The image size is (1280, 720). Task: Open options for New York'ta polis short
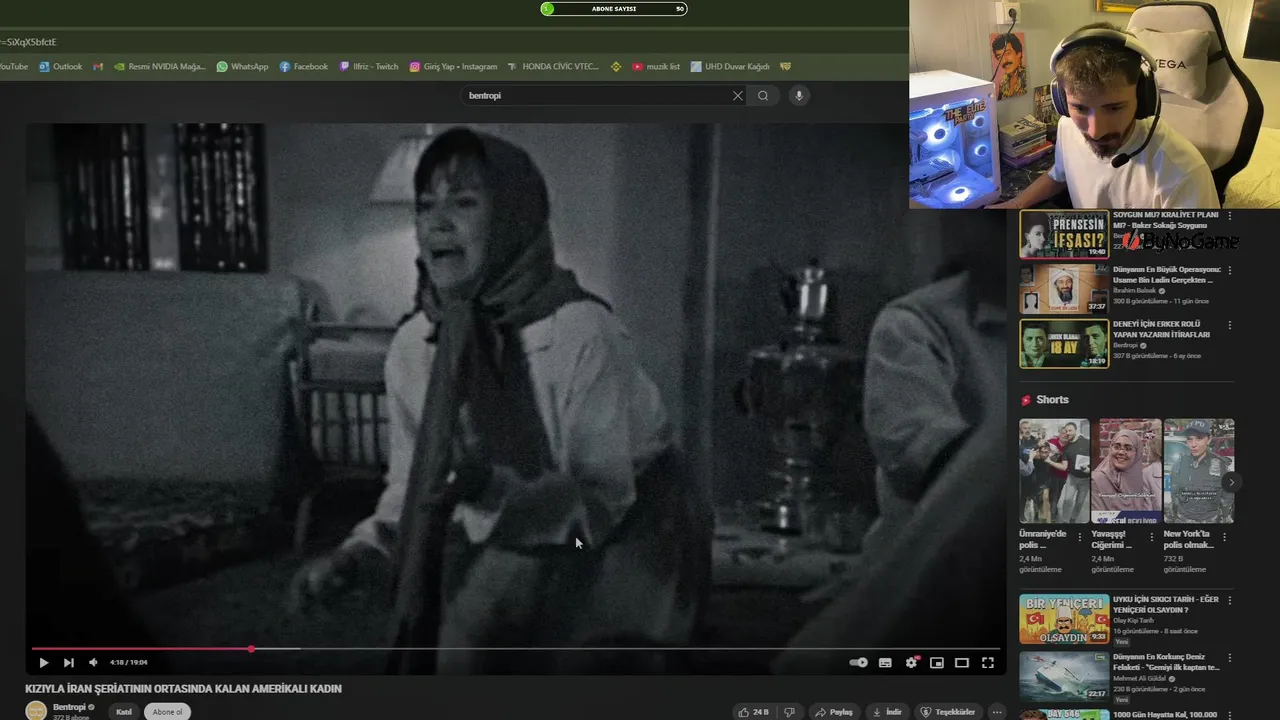click(1225, 537)
